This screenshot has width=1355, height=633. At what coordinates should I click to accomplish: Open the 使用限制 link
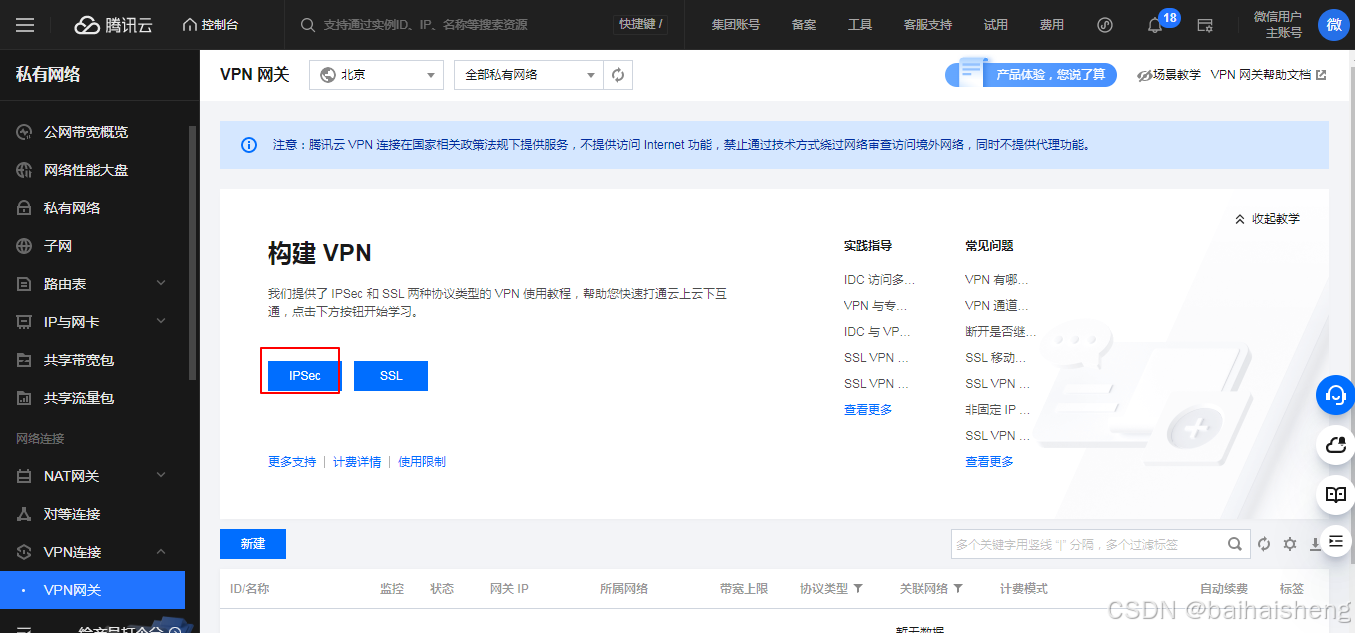click(x=422, y=462)
